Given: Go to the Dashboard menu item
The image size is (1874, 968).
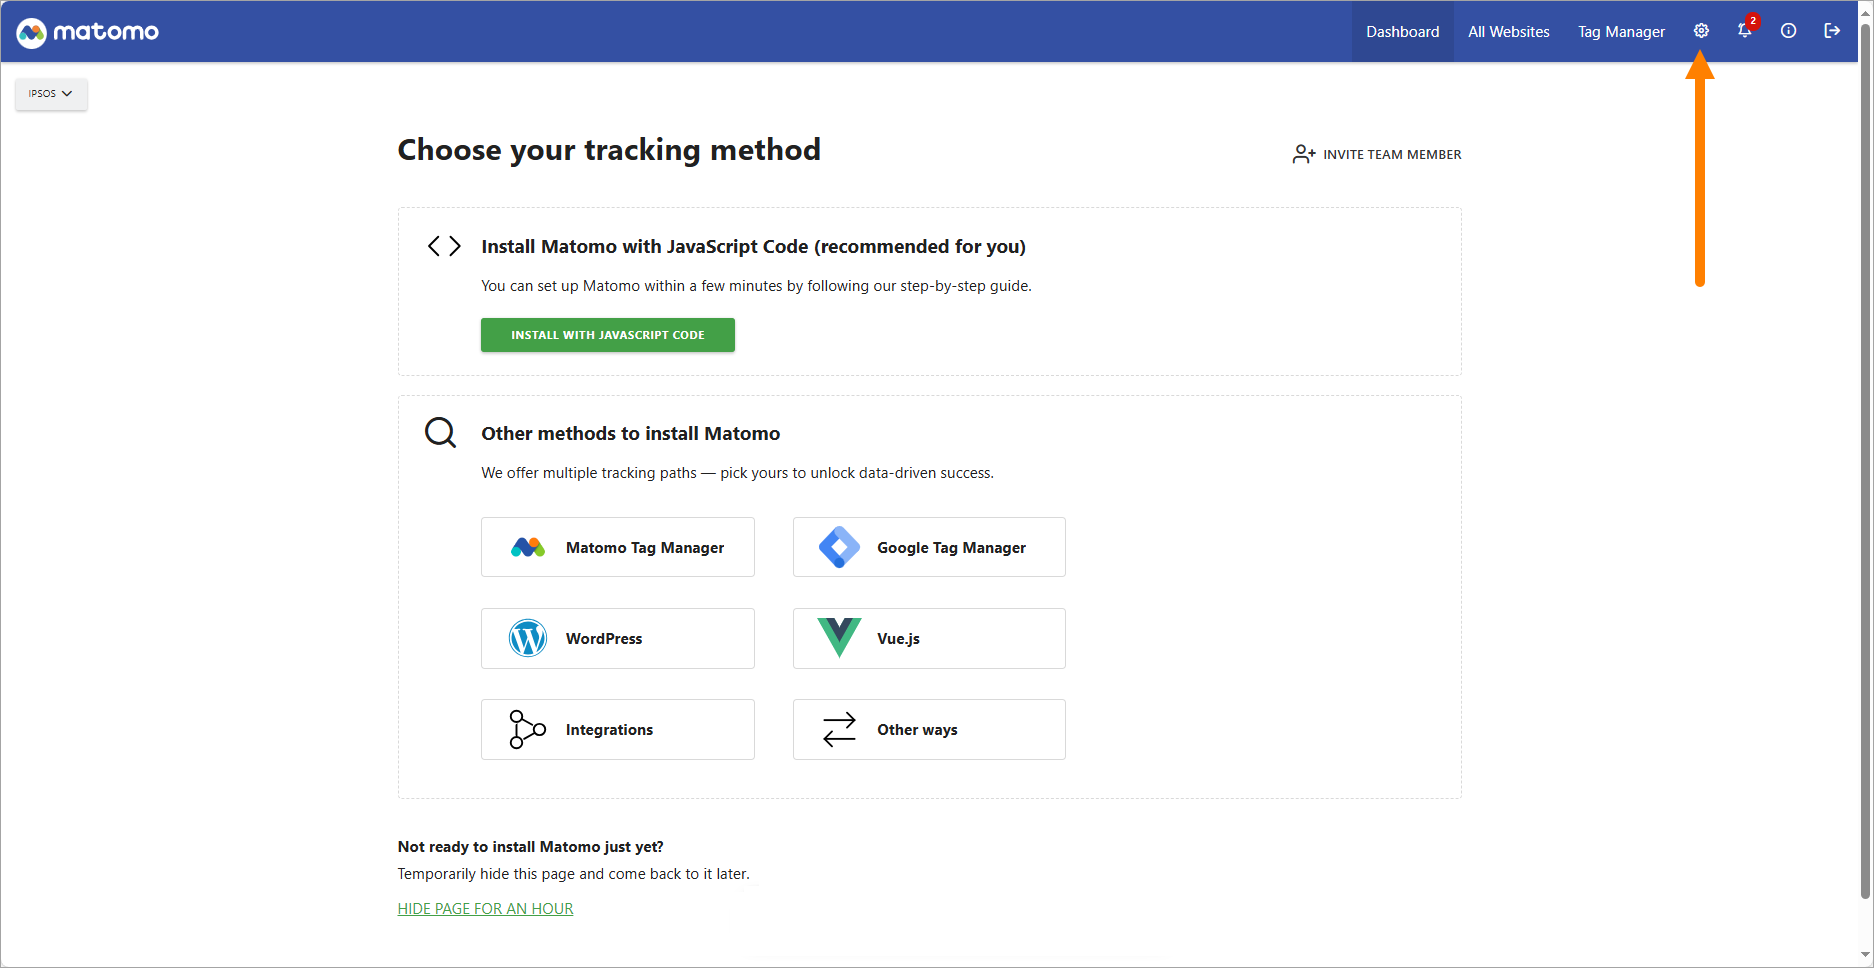Looking at the screenshot, I should 1403,32.
